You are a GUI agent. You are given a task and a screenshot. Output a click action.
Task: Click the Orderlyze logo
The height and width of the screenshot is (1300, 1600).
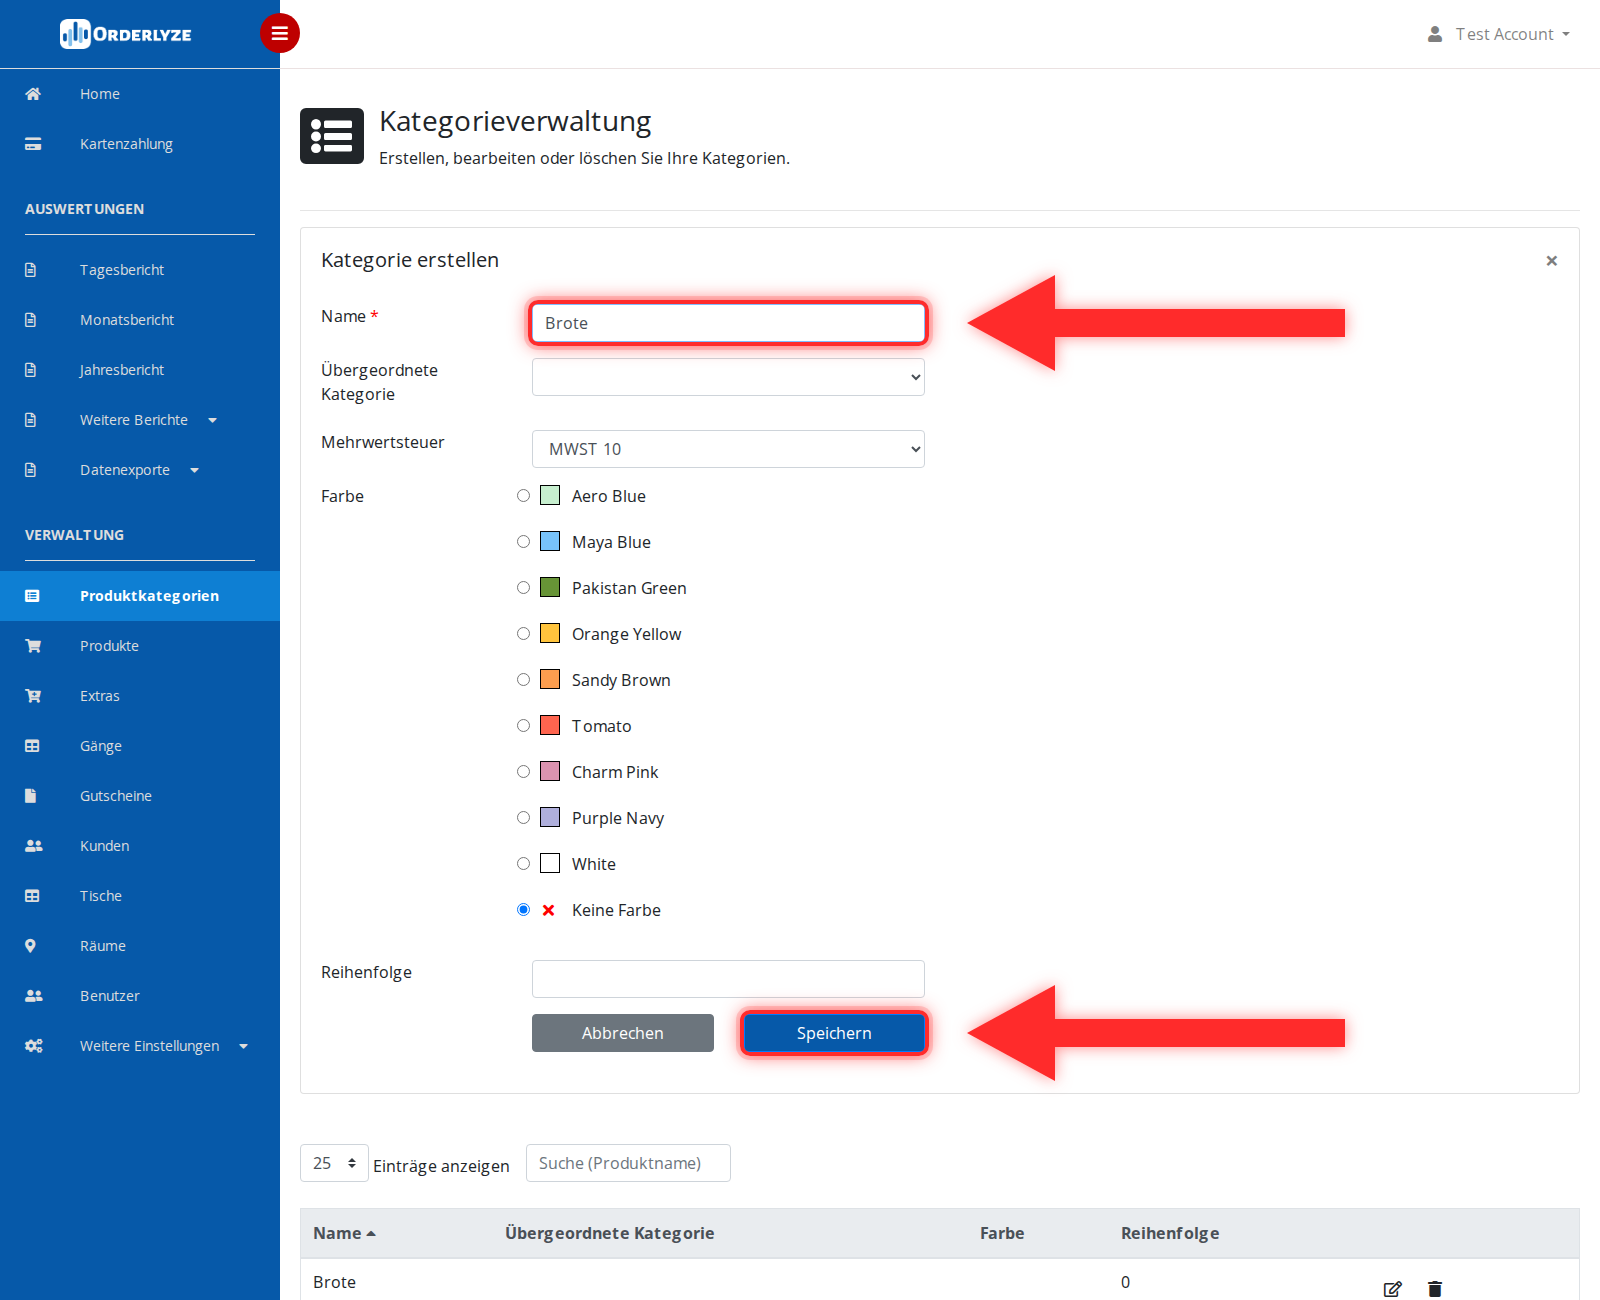tap(126, 34)
